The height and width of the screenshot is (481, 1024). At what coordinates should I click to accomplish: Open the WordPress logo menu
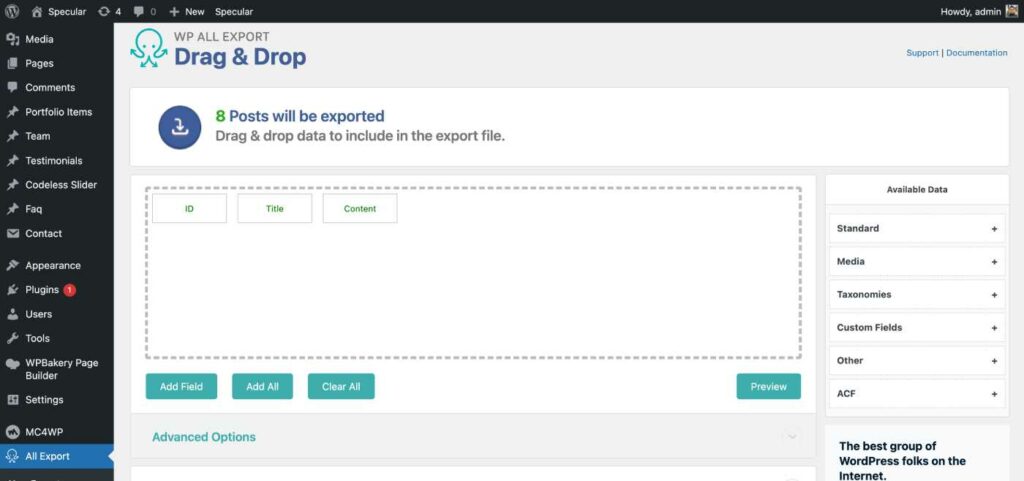tap(12, 11)
